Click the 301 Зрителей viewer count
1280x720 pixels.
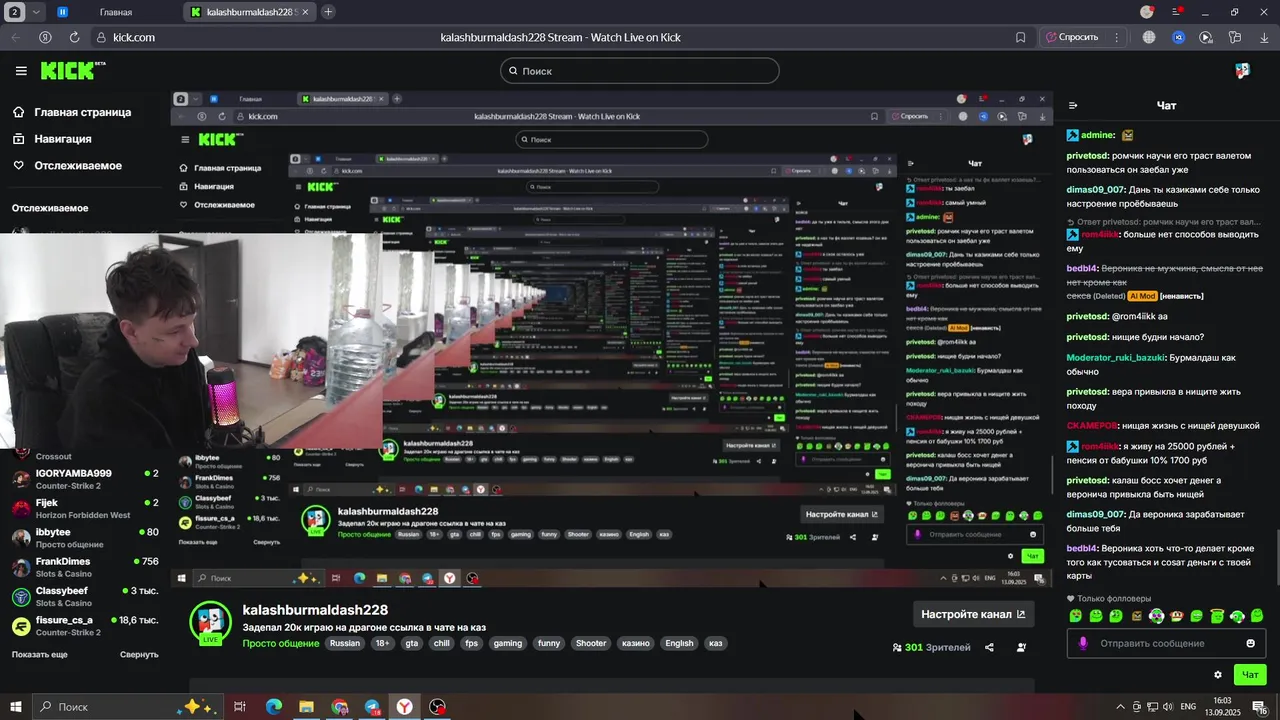(931, 647)
